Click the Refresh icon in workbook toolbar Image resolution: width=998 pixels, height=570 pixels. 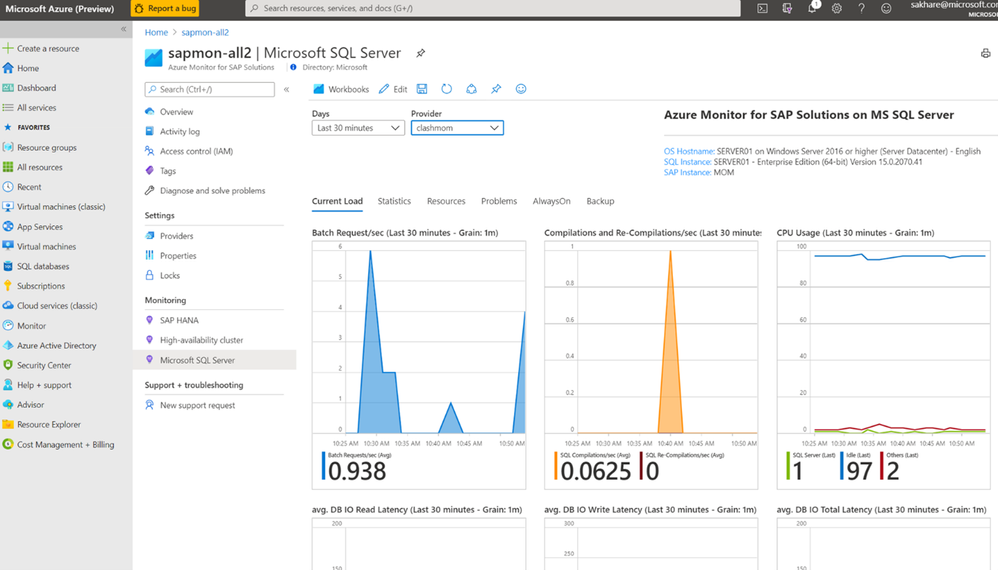[446, 89]
